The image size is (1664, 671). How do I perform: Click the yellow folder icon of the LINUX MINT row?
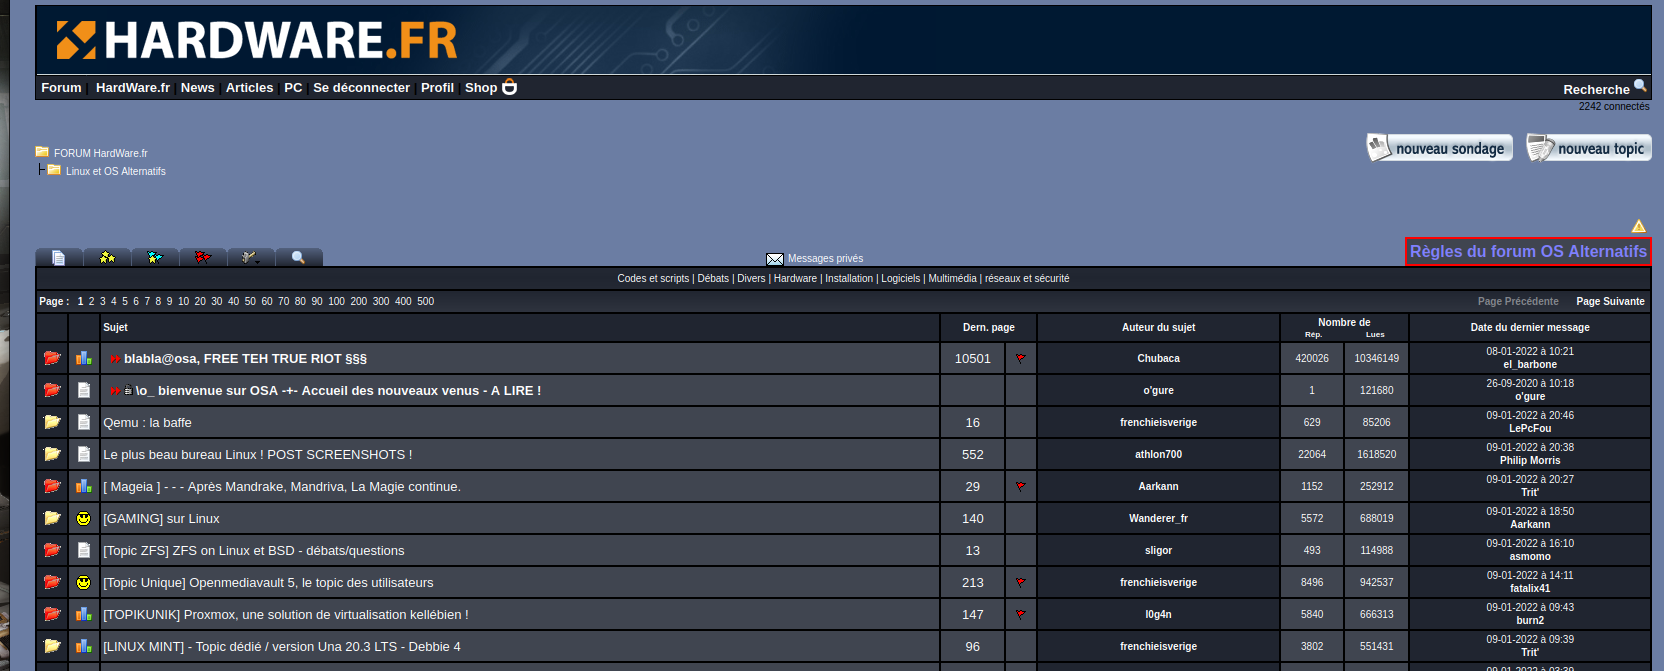tap(52, 646)
